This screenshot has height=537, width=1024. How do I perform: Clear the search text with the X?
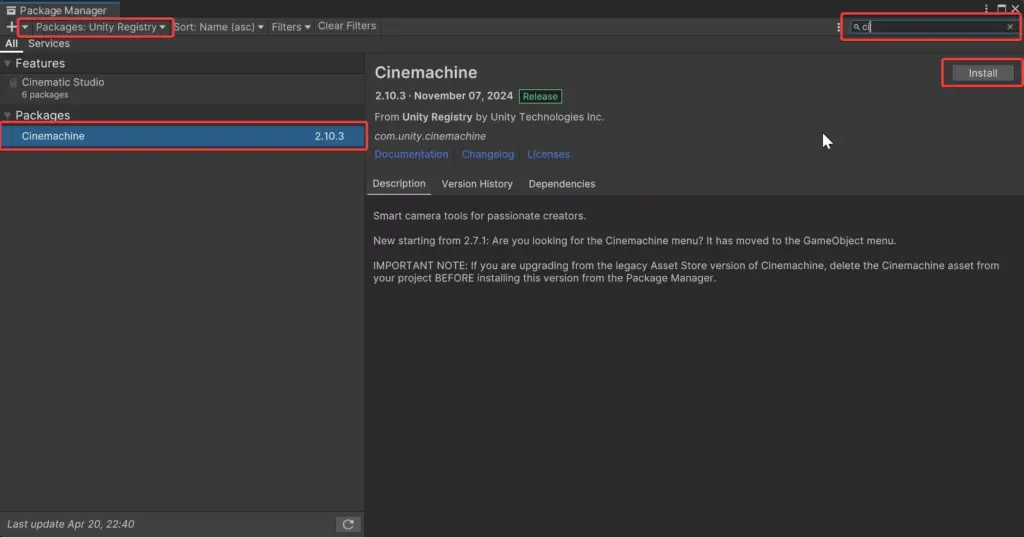pos(1010,27)
